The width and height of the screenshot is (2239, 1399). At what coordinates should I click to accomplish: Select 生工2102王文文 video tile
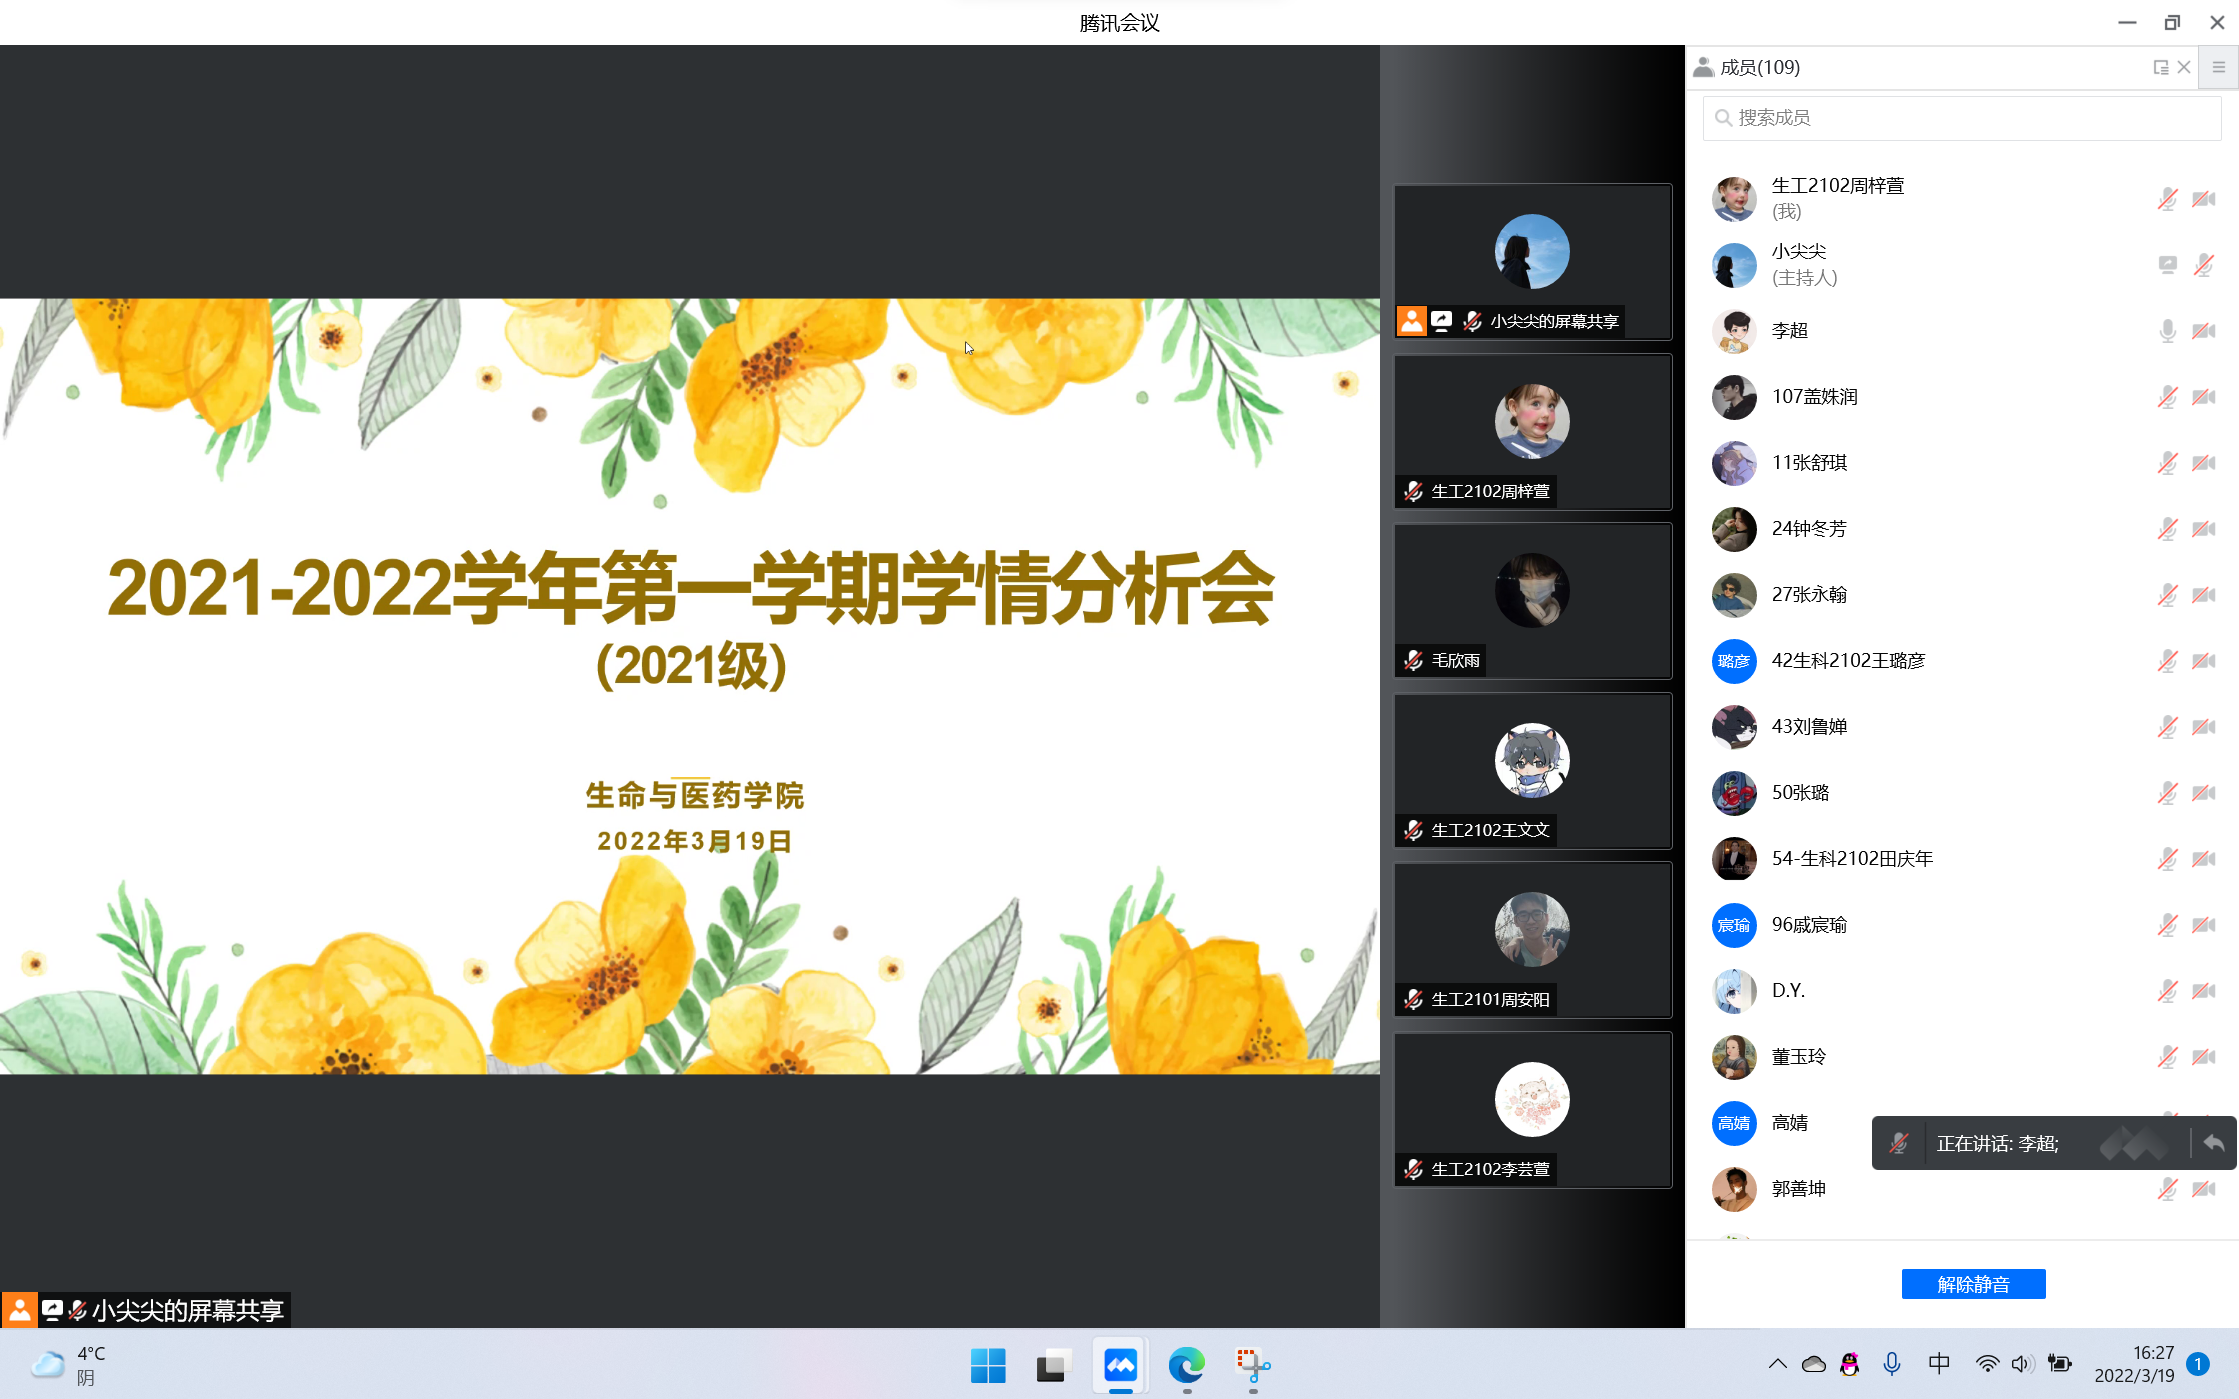[1532, 770]
